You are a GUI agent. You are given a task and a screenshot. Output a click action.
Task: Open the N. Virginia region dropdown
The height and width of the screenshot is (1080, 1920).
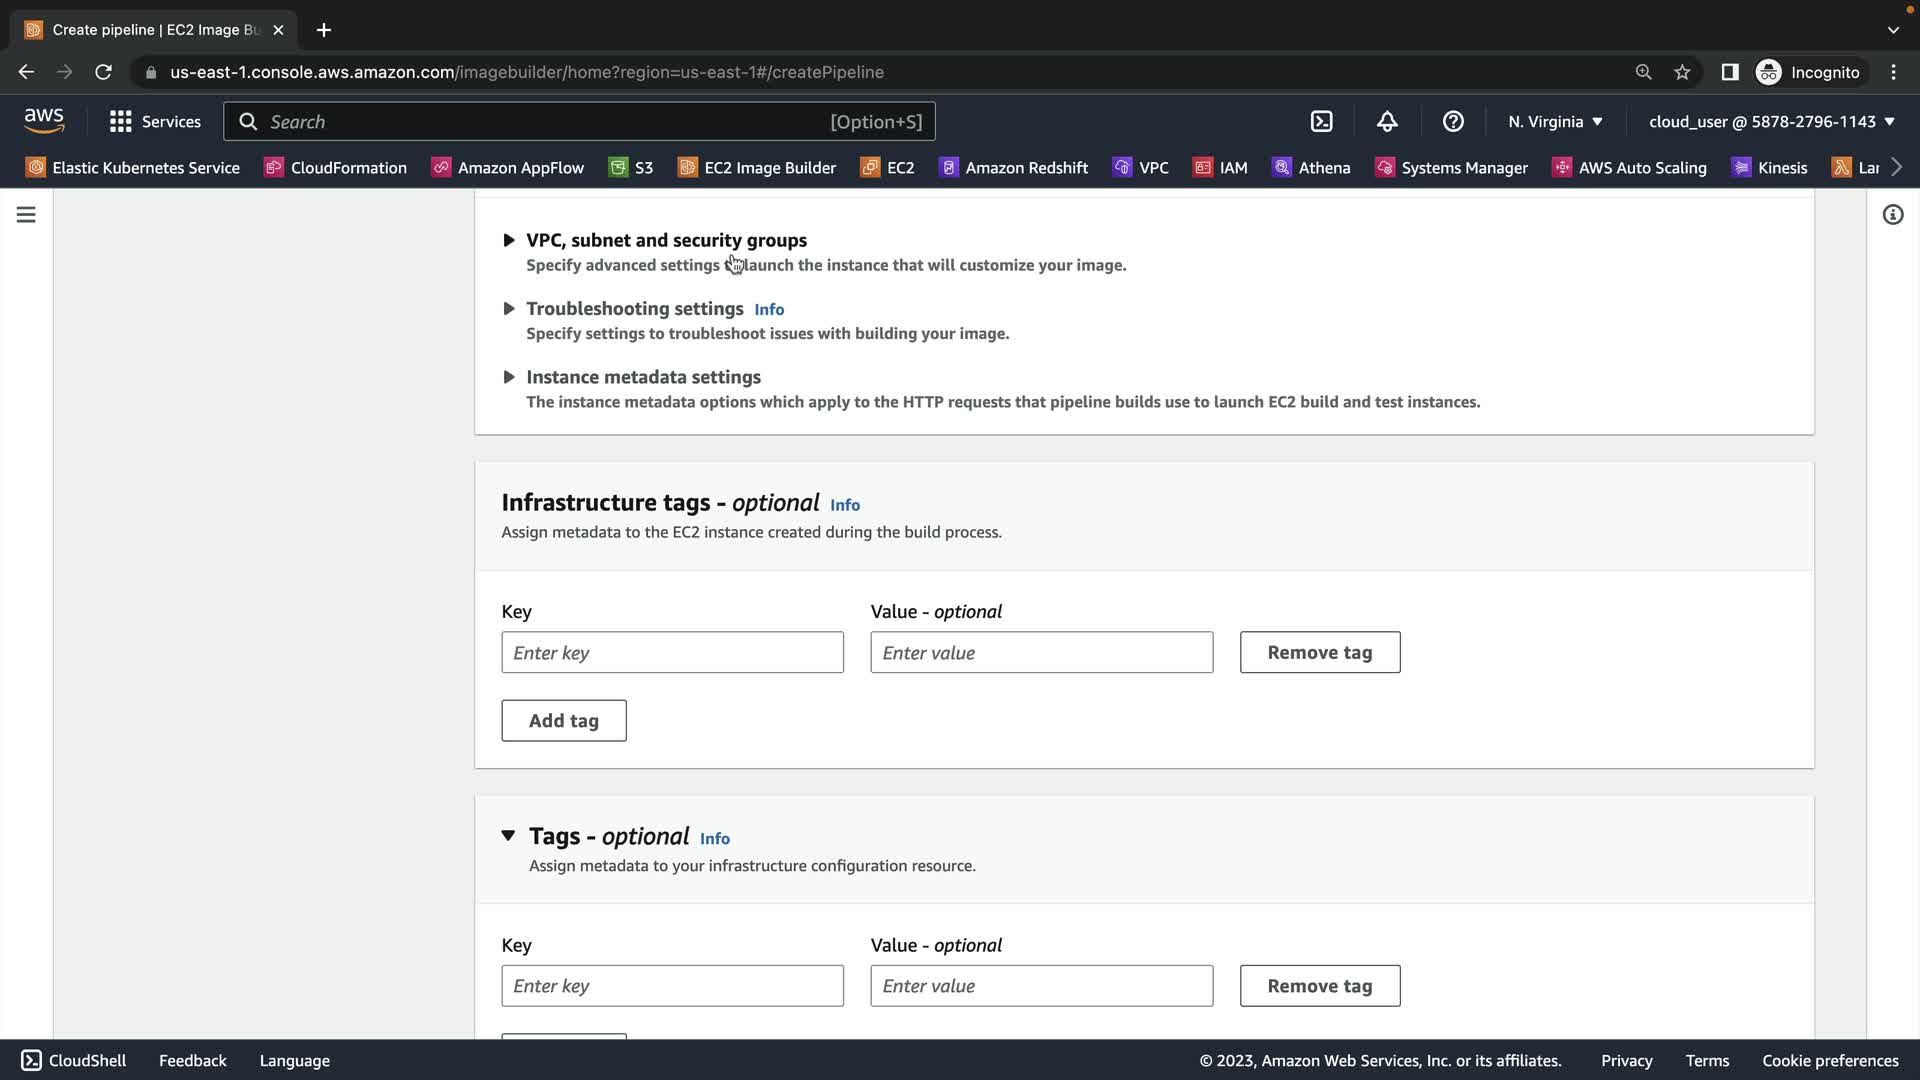1555,121
